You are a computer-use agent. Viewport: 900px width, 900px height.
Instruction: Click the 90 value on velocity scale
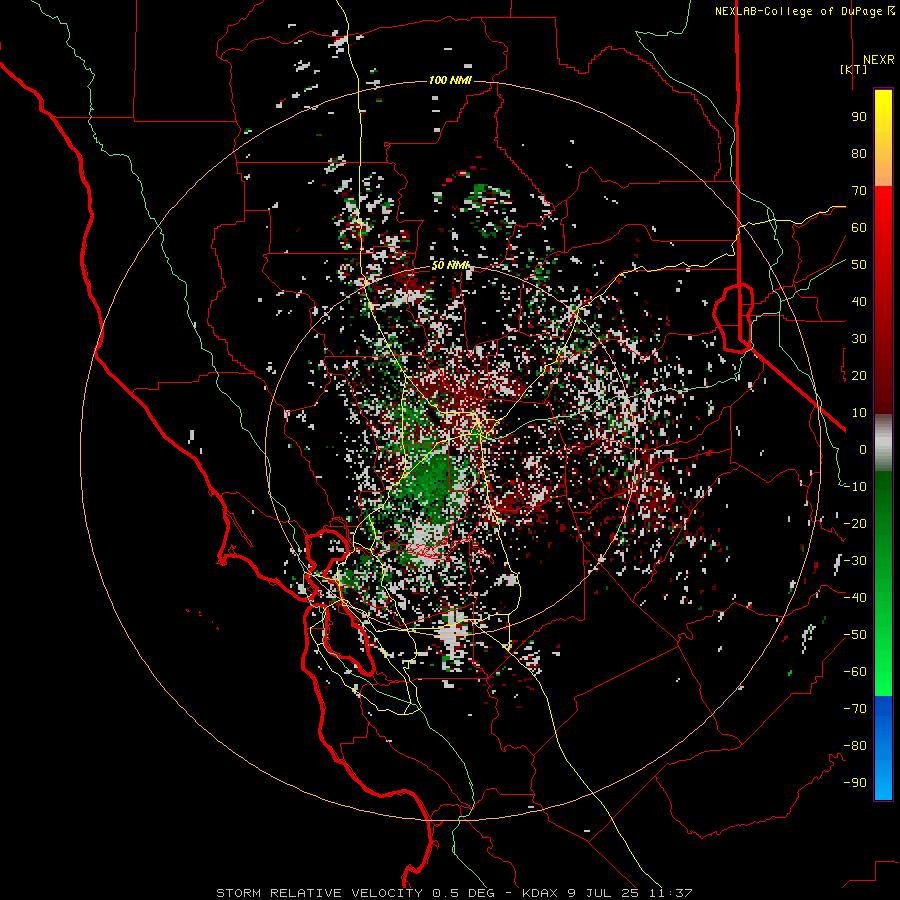(859, 117)
